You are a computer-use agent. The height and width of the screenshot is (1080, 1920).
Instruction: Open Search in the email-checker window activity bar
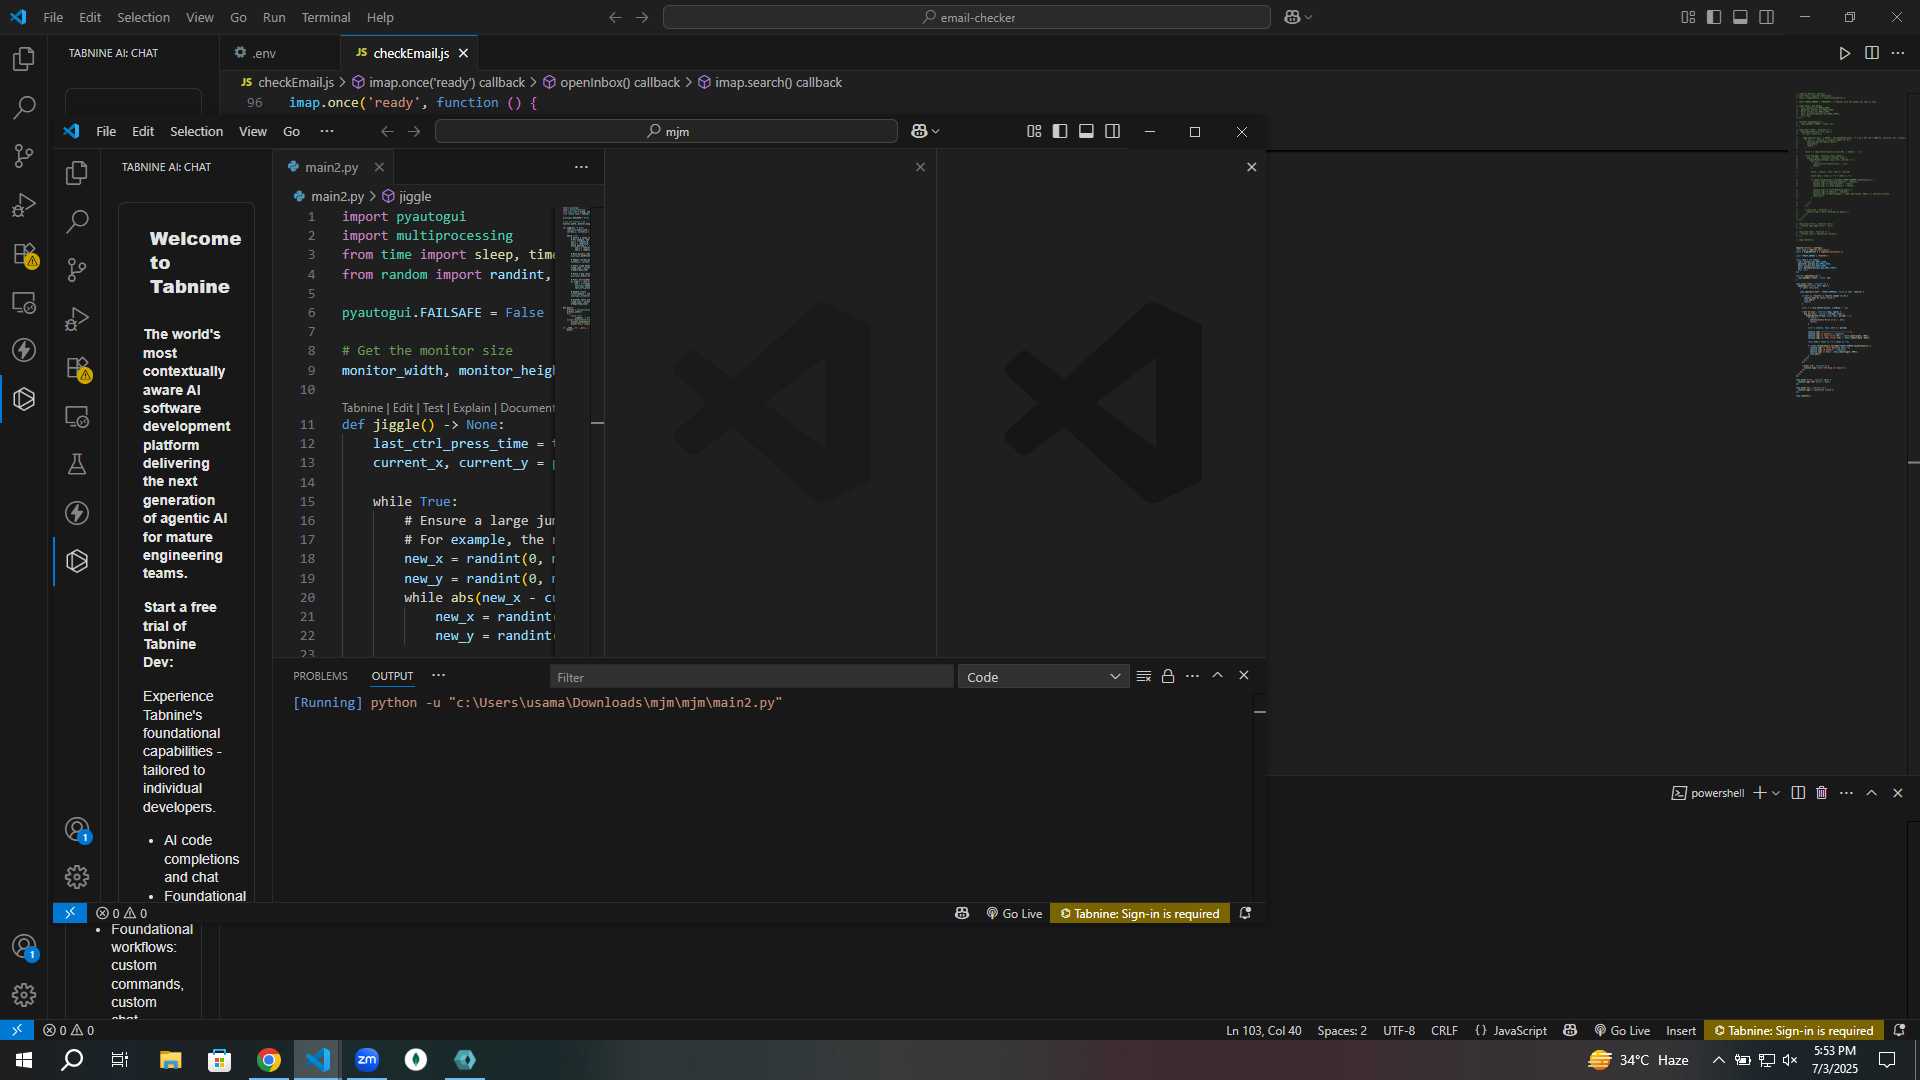[x=24, y=107]
